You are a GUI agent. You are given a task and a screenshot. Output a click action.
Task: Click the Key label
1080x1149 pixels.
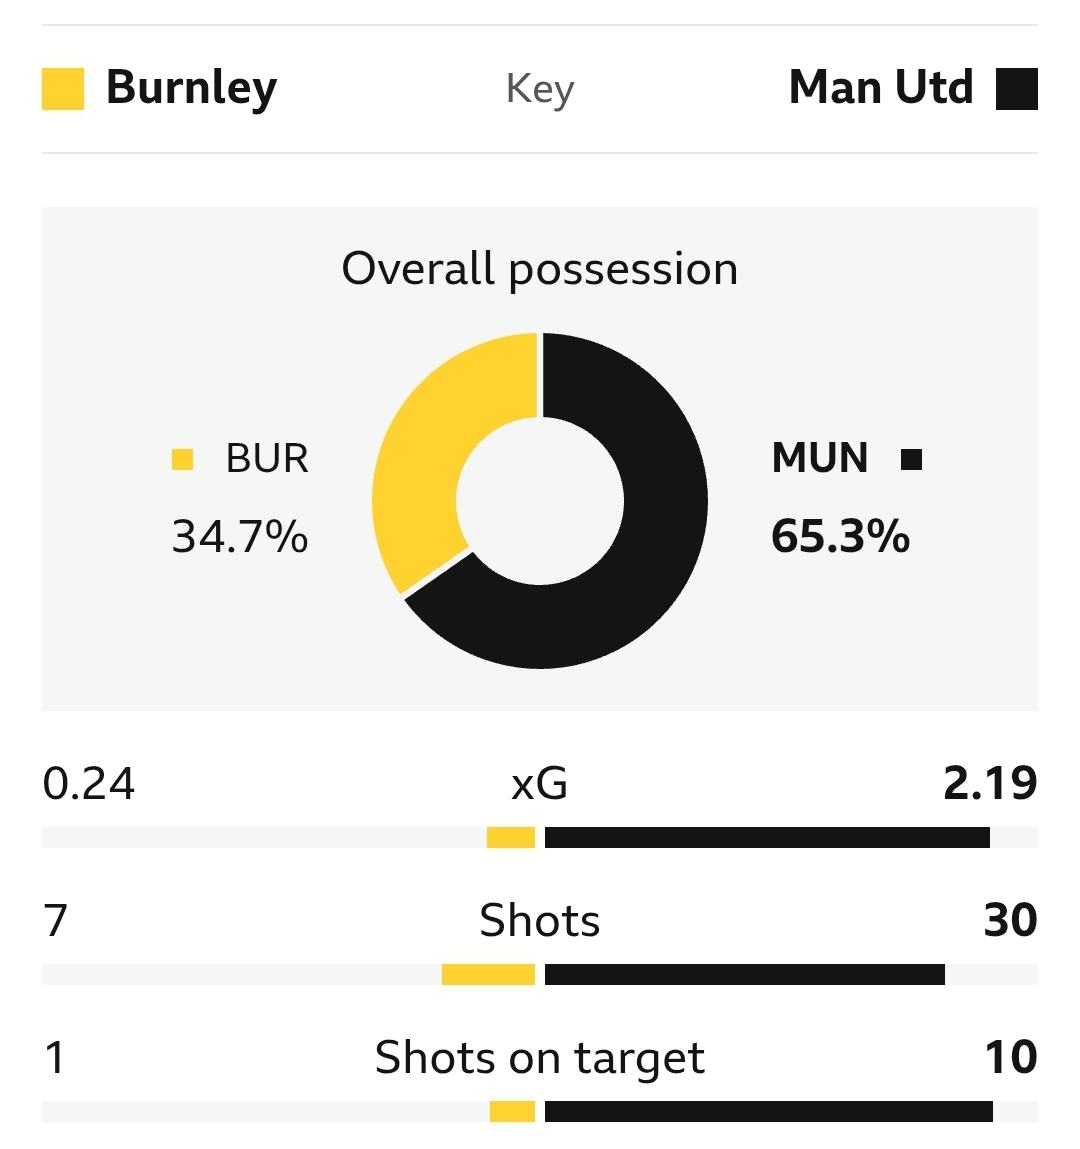tap(540, 89)
